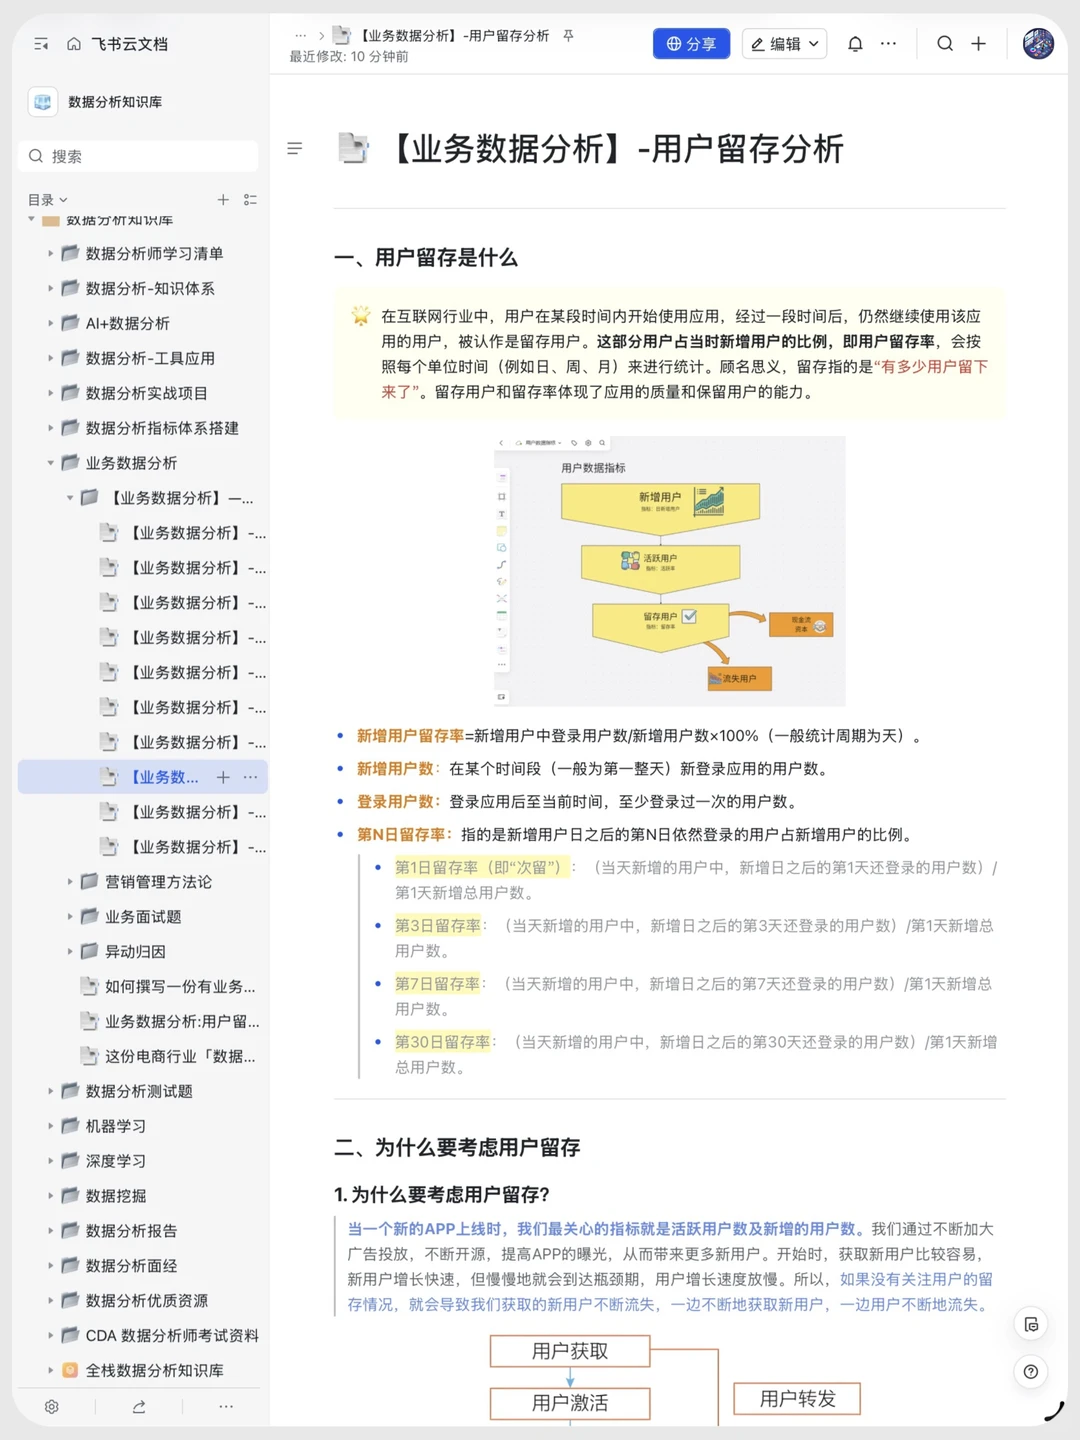
Task: Expand 营销管理方法论 folder
Action: point(70,882)
